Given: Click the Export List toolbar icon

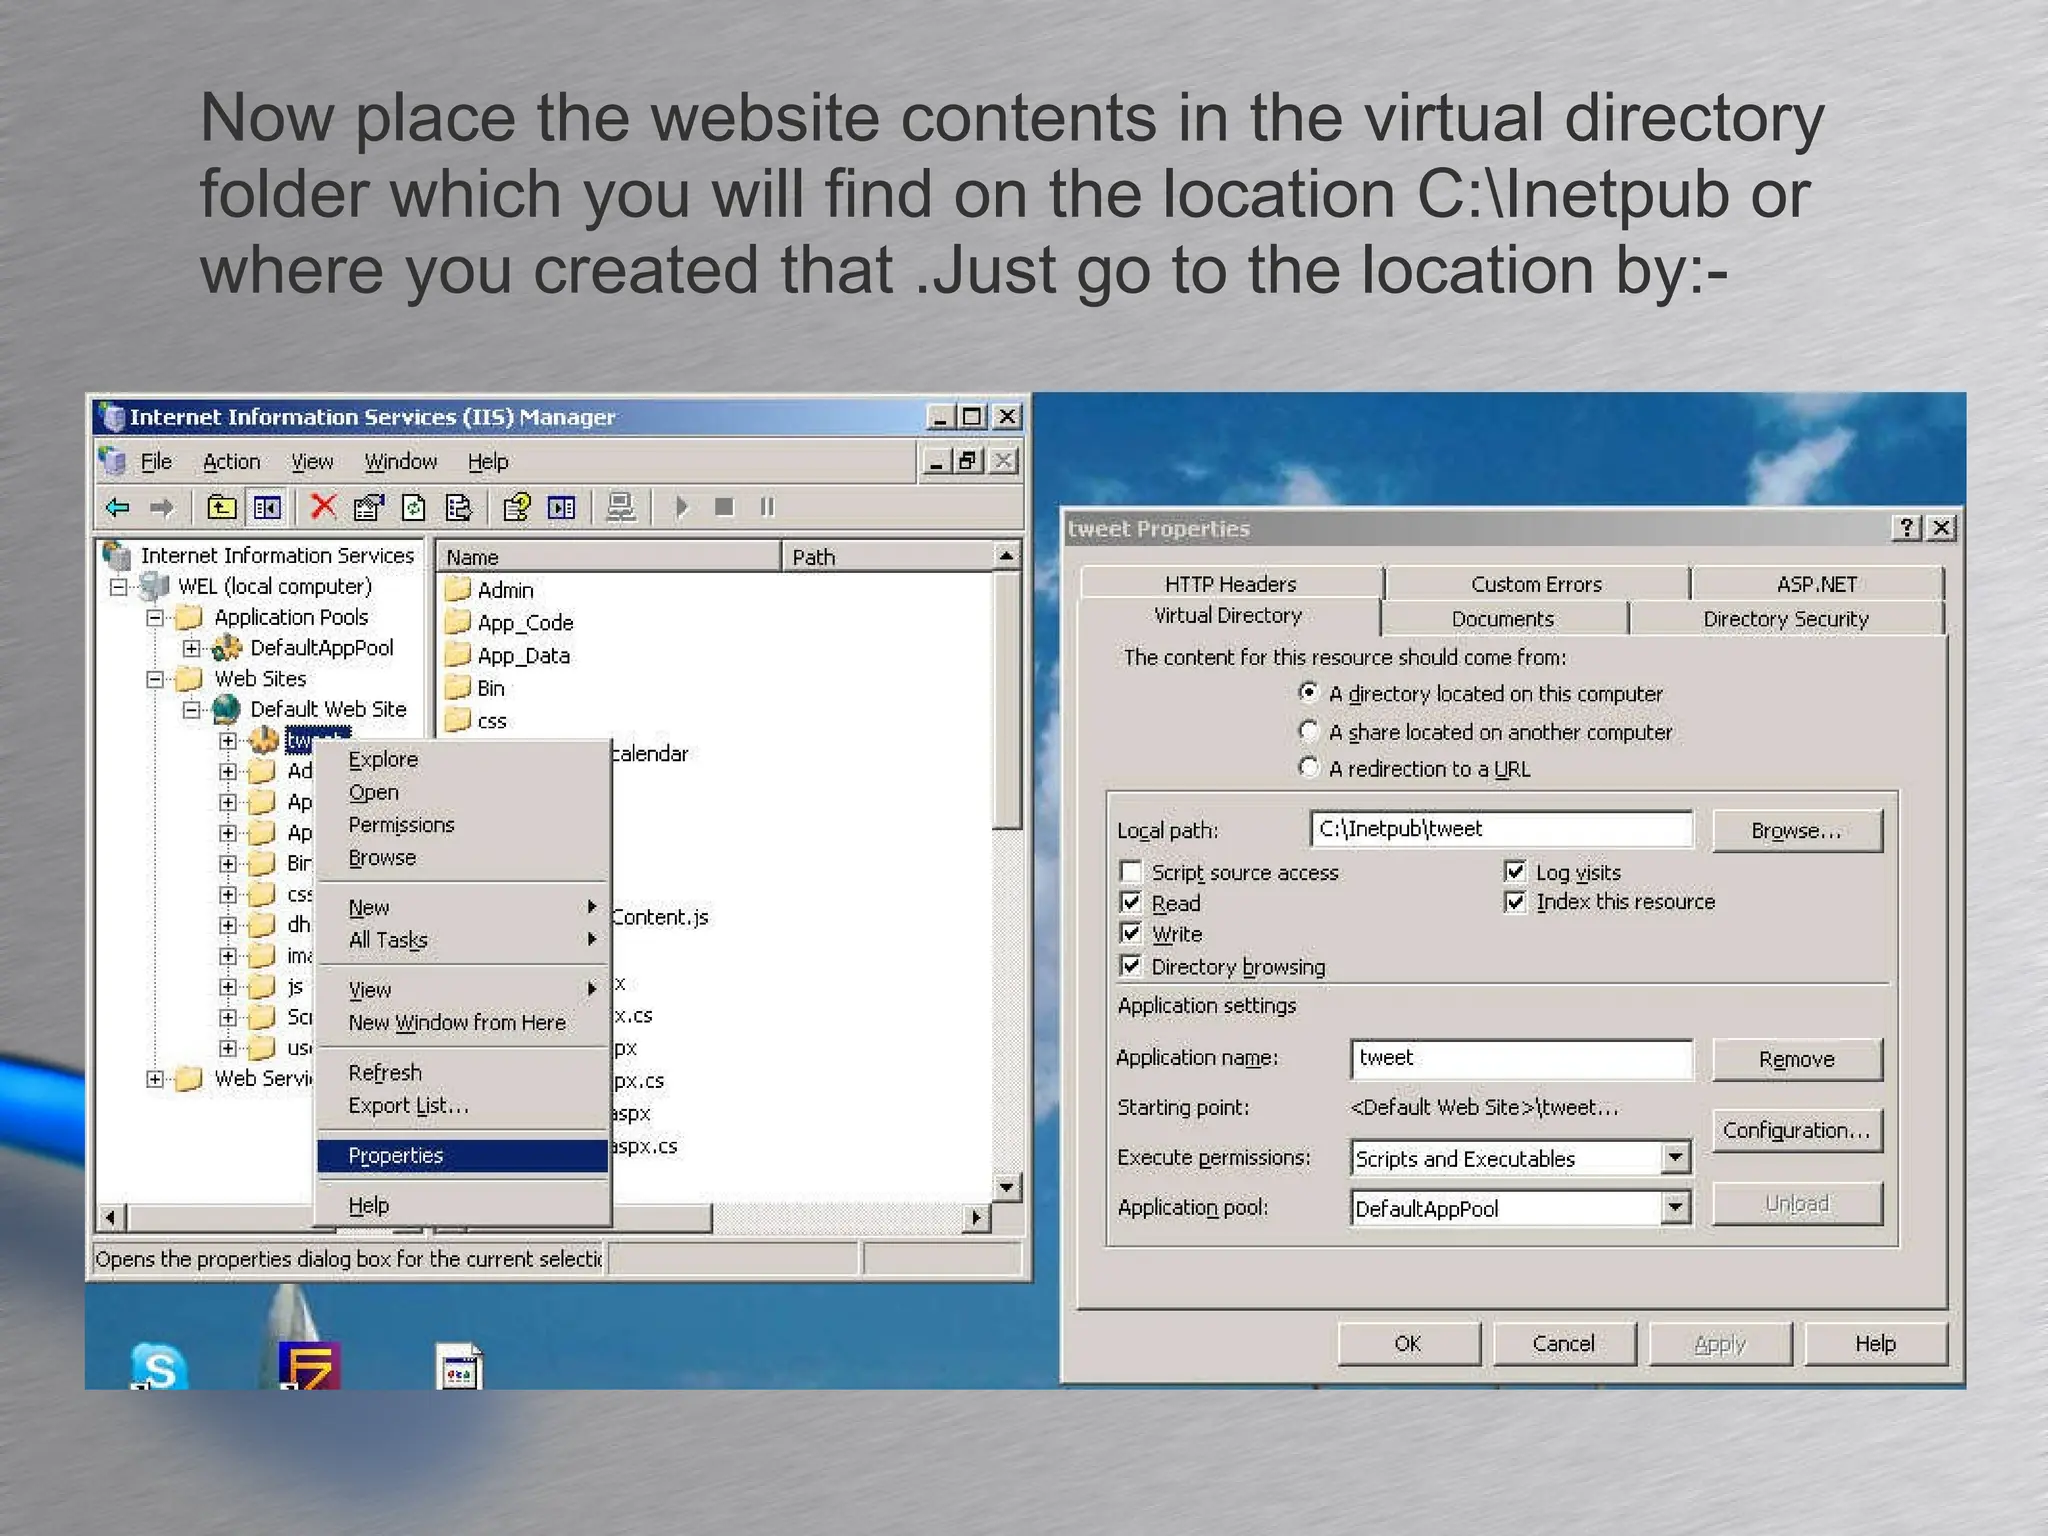Looking at the screenshot, I should coord(458,508).
